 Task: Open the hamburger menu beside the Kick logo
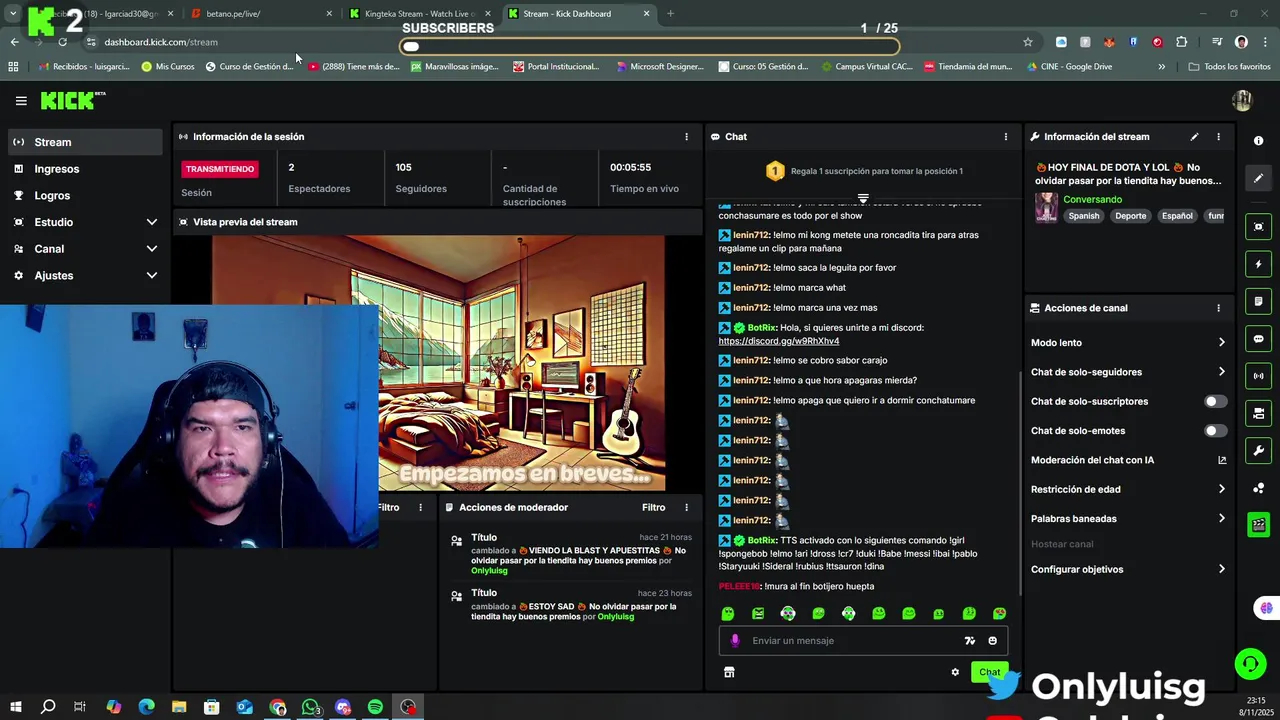21,101
